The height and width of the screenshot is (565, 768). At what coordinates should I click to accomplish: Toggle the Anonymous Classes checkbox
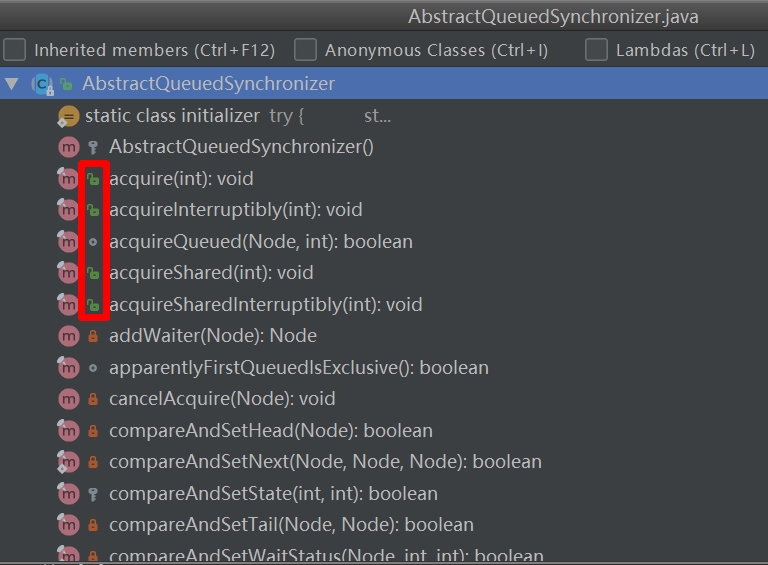coord(305,50)
